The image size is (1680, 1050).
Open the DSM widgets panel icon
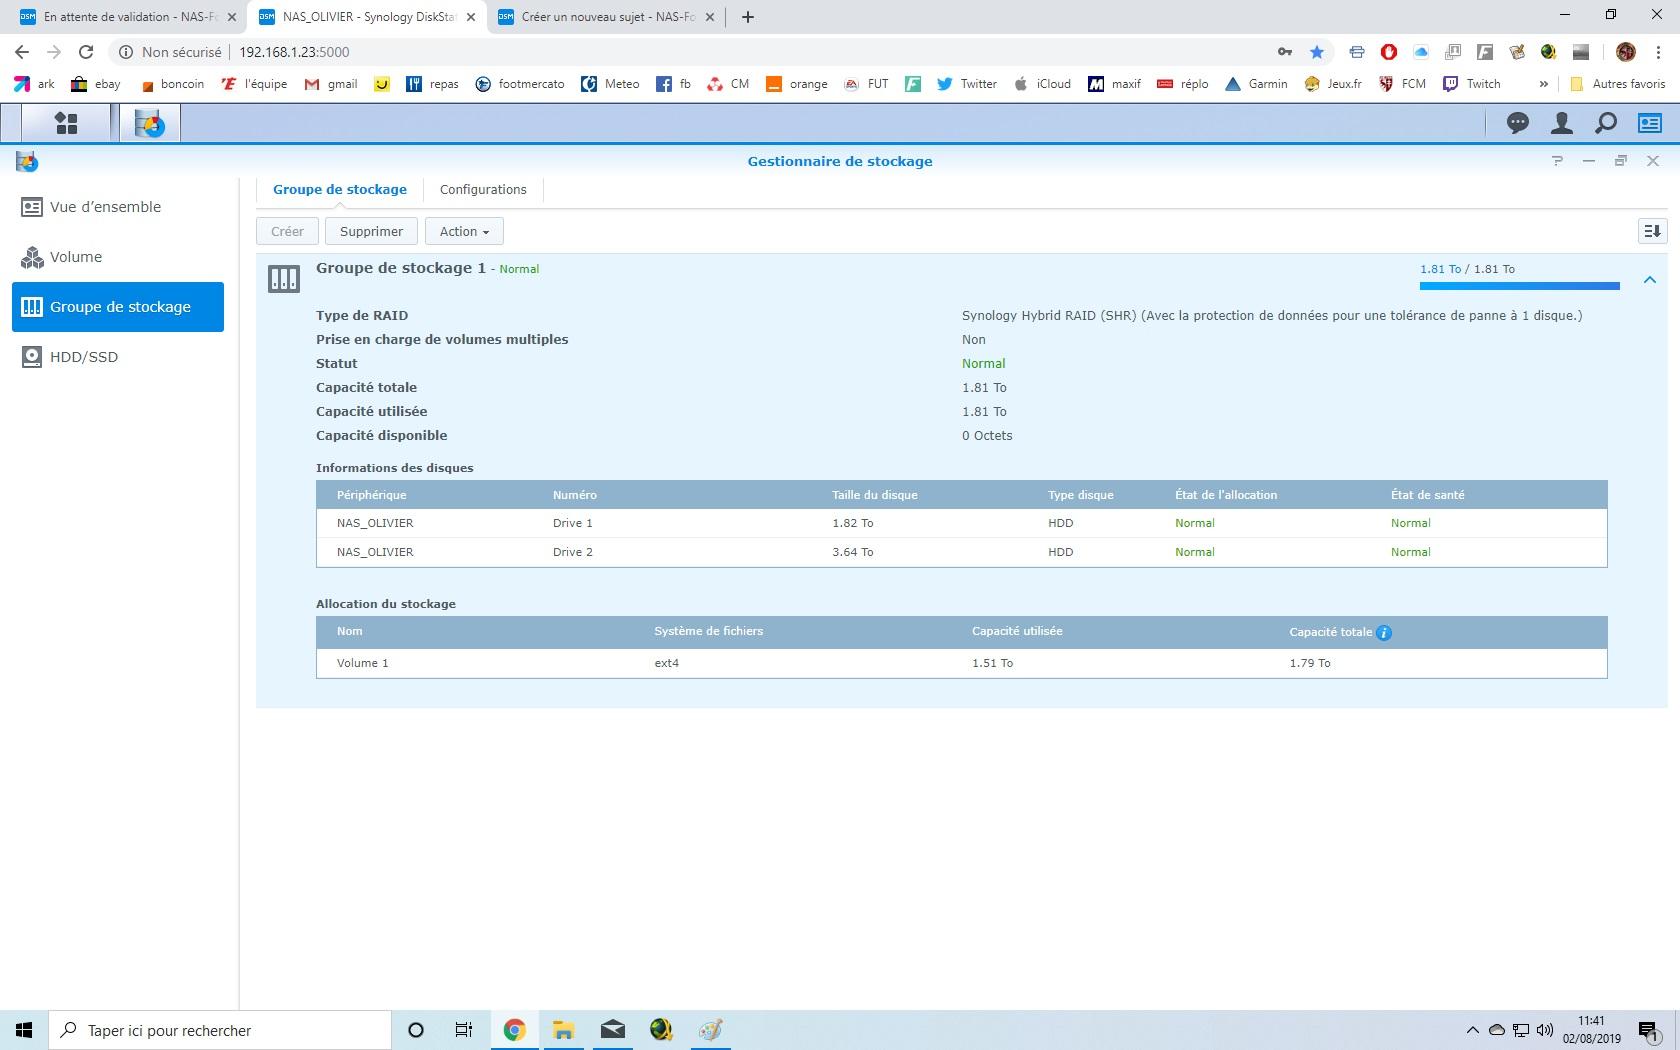[x=1649, y=123]
